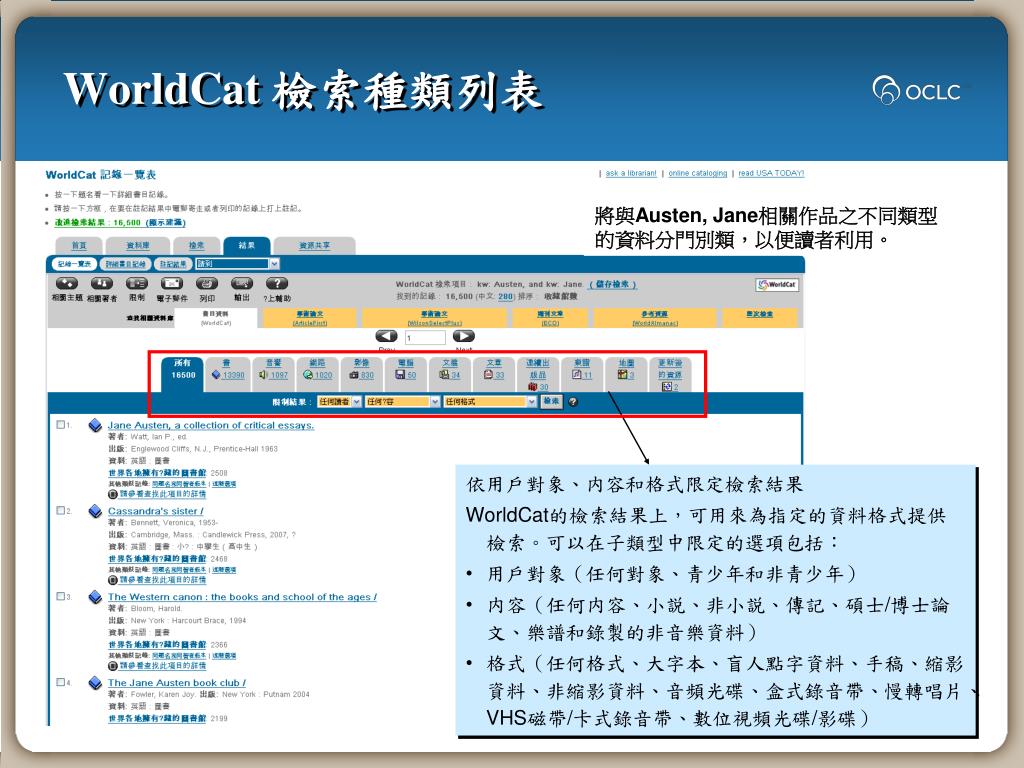The image size is (1024, 768).
Task: Select the 連續出版品 serials 30 tab
Action: 537,374
